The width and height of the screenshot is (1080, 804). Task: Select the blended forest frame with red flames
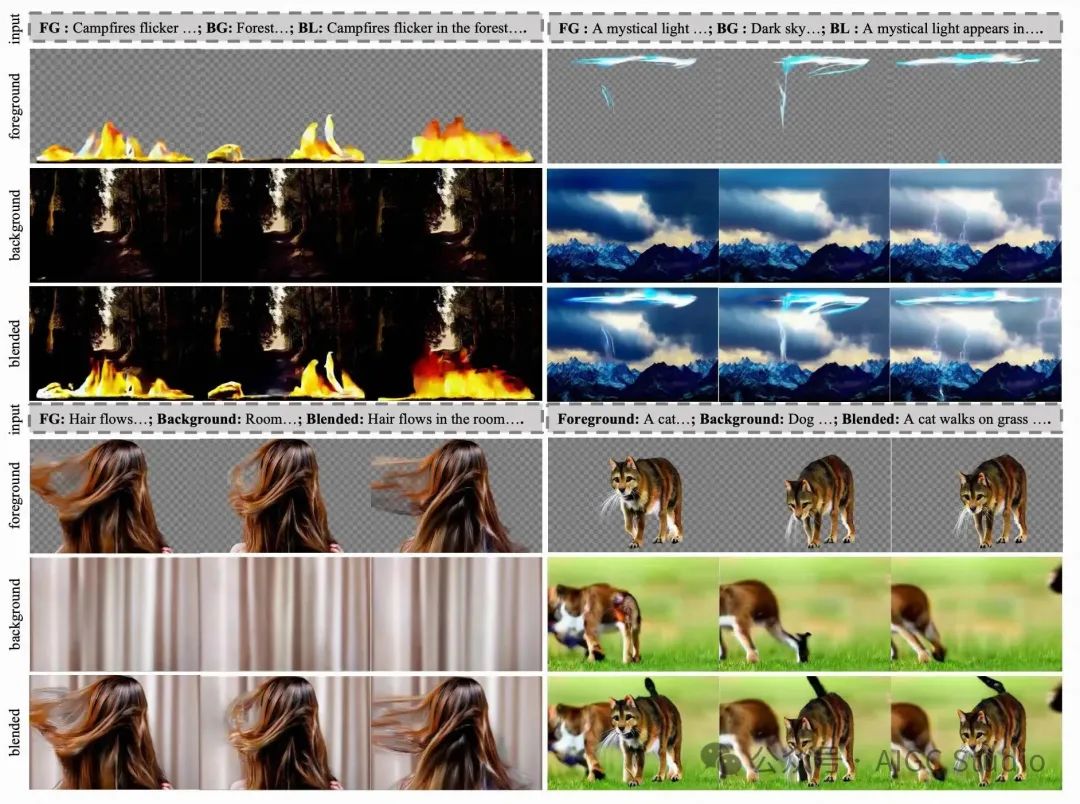pyautogui.click(x=457, y=343)
